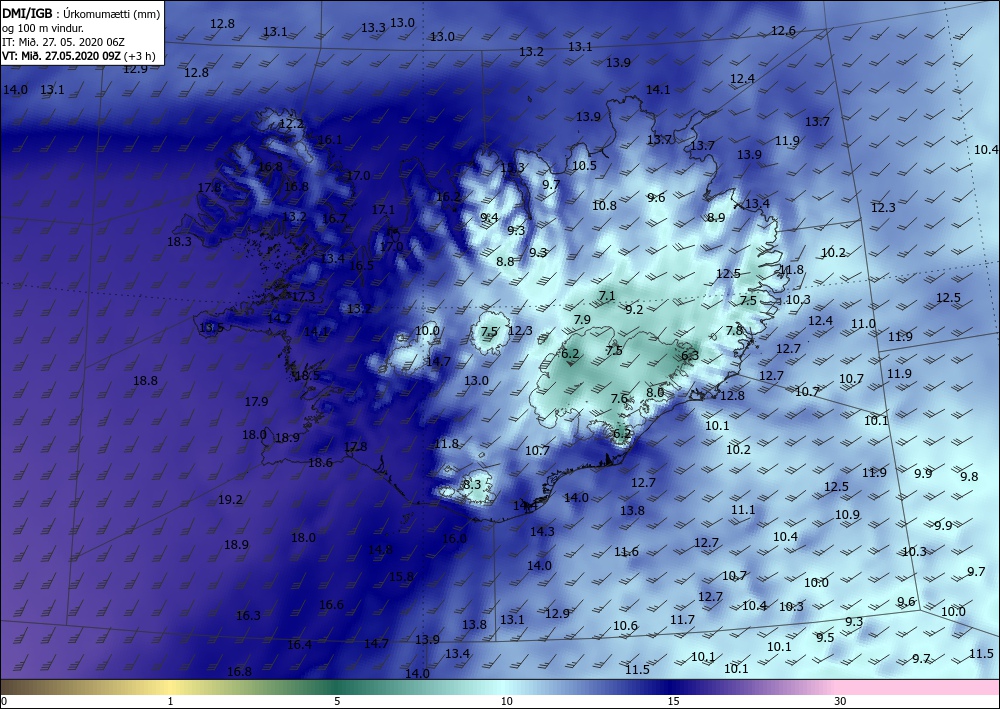This screenshot has height=709, width=1000.
Task: Click the 10.8 map value
Action: pos(605,206)
